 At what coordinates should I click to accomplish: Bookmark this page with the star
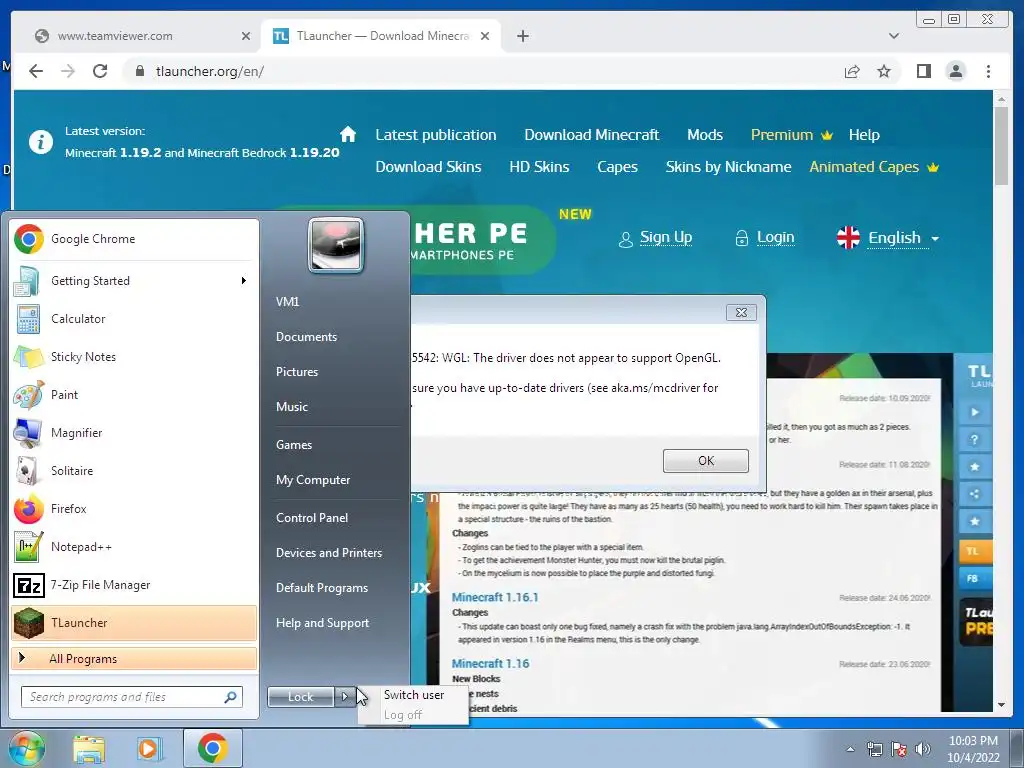pos(884,71)
